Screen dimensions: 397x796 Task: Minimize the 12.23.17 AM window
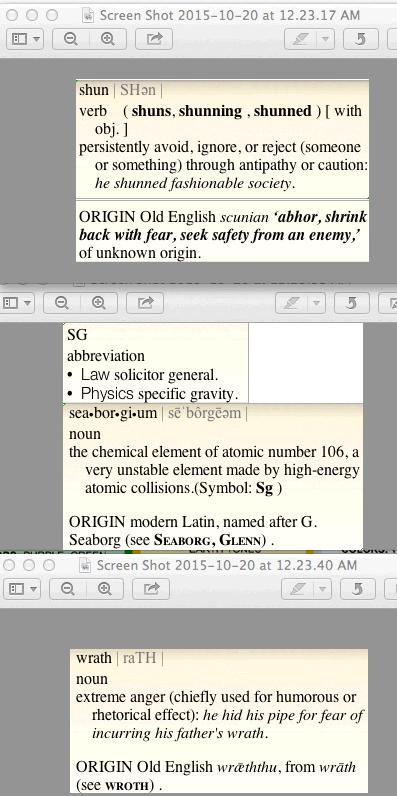click(x=31, y=15)
